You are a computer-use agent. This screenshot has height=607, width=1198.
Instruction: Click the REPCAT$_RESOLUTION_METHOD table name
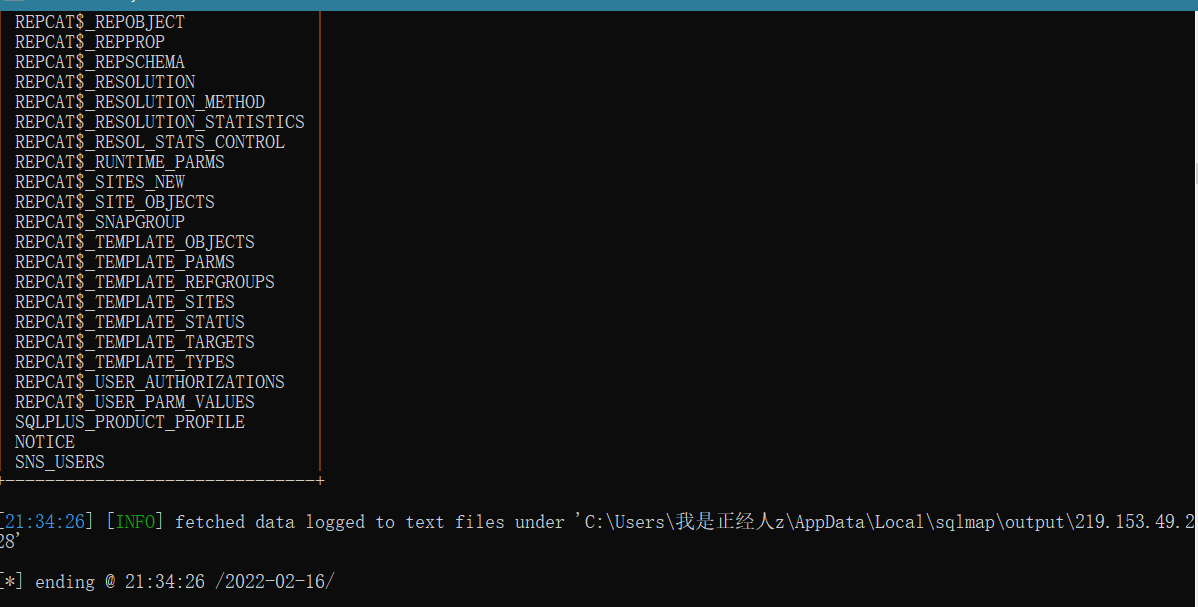(140, 102)
